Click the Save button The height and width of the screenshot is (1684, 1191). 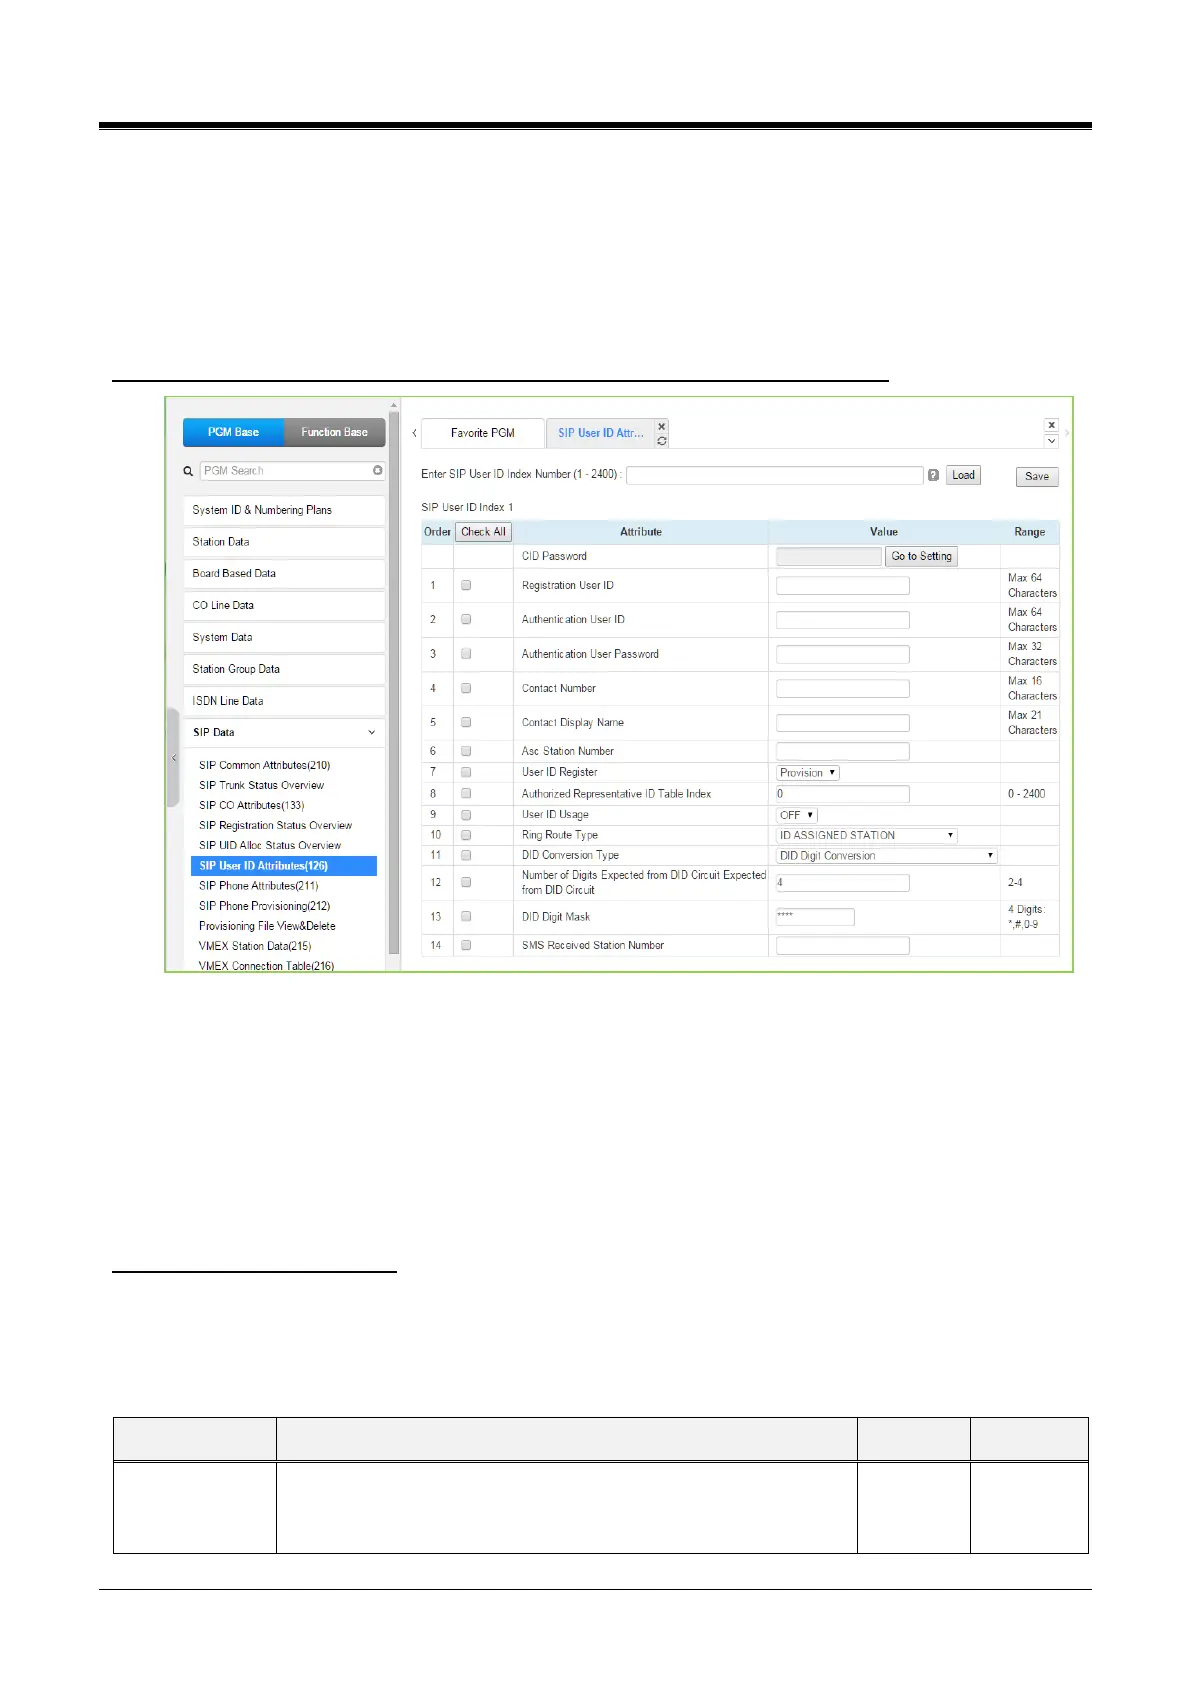(1037, 476)
